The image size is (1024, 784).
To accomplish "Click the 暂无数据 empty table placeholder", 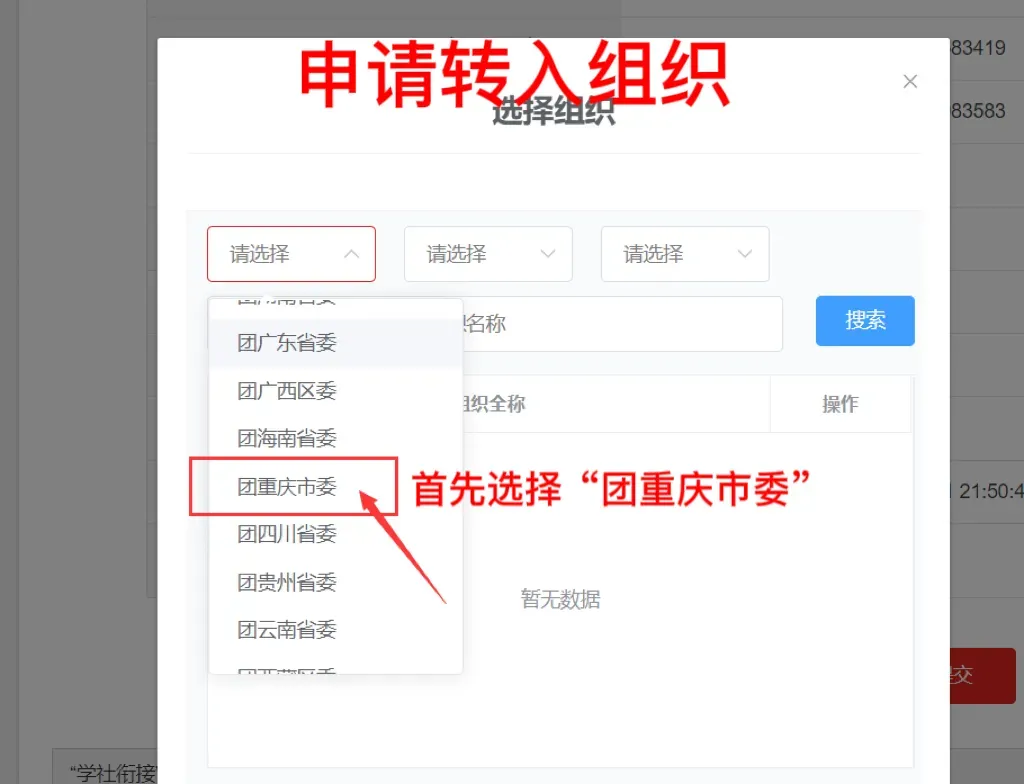I will click(560, 599).
